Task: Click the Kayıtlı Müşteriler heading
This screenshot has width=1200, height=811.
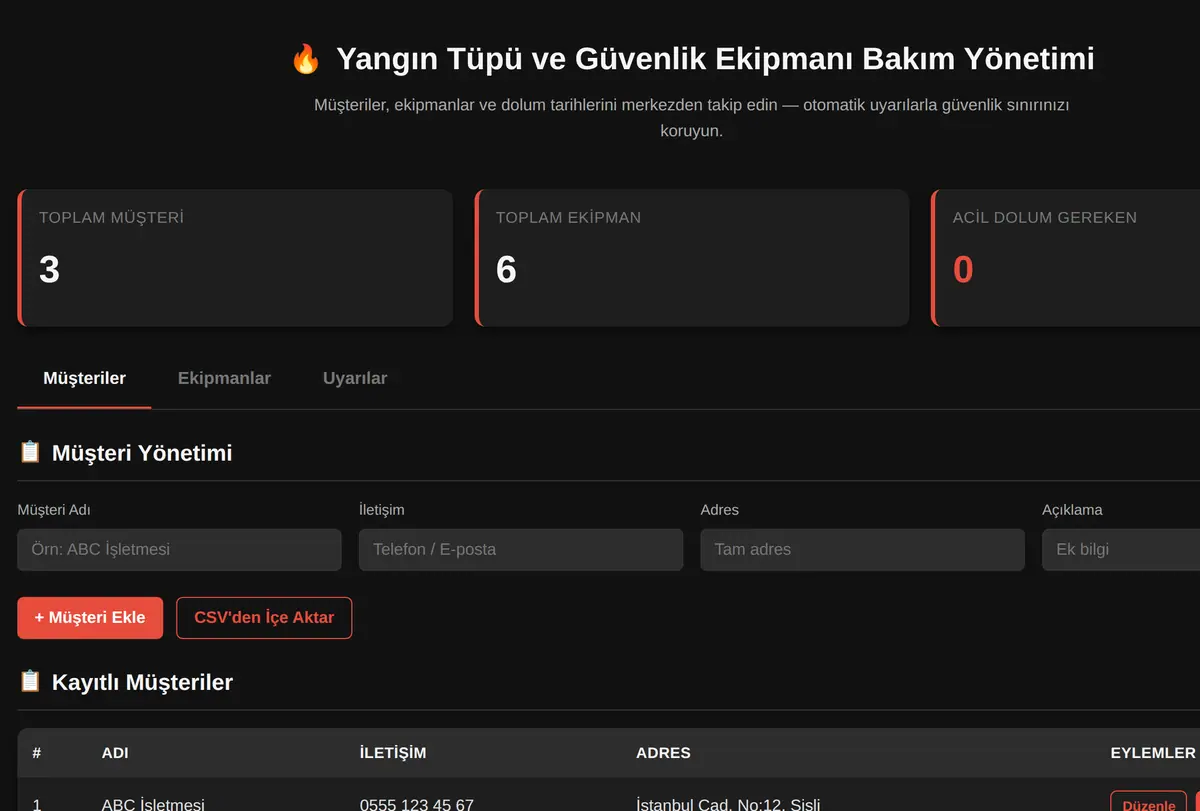Action: [142, 682]
